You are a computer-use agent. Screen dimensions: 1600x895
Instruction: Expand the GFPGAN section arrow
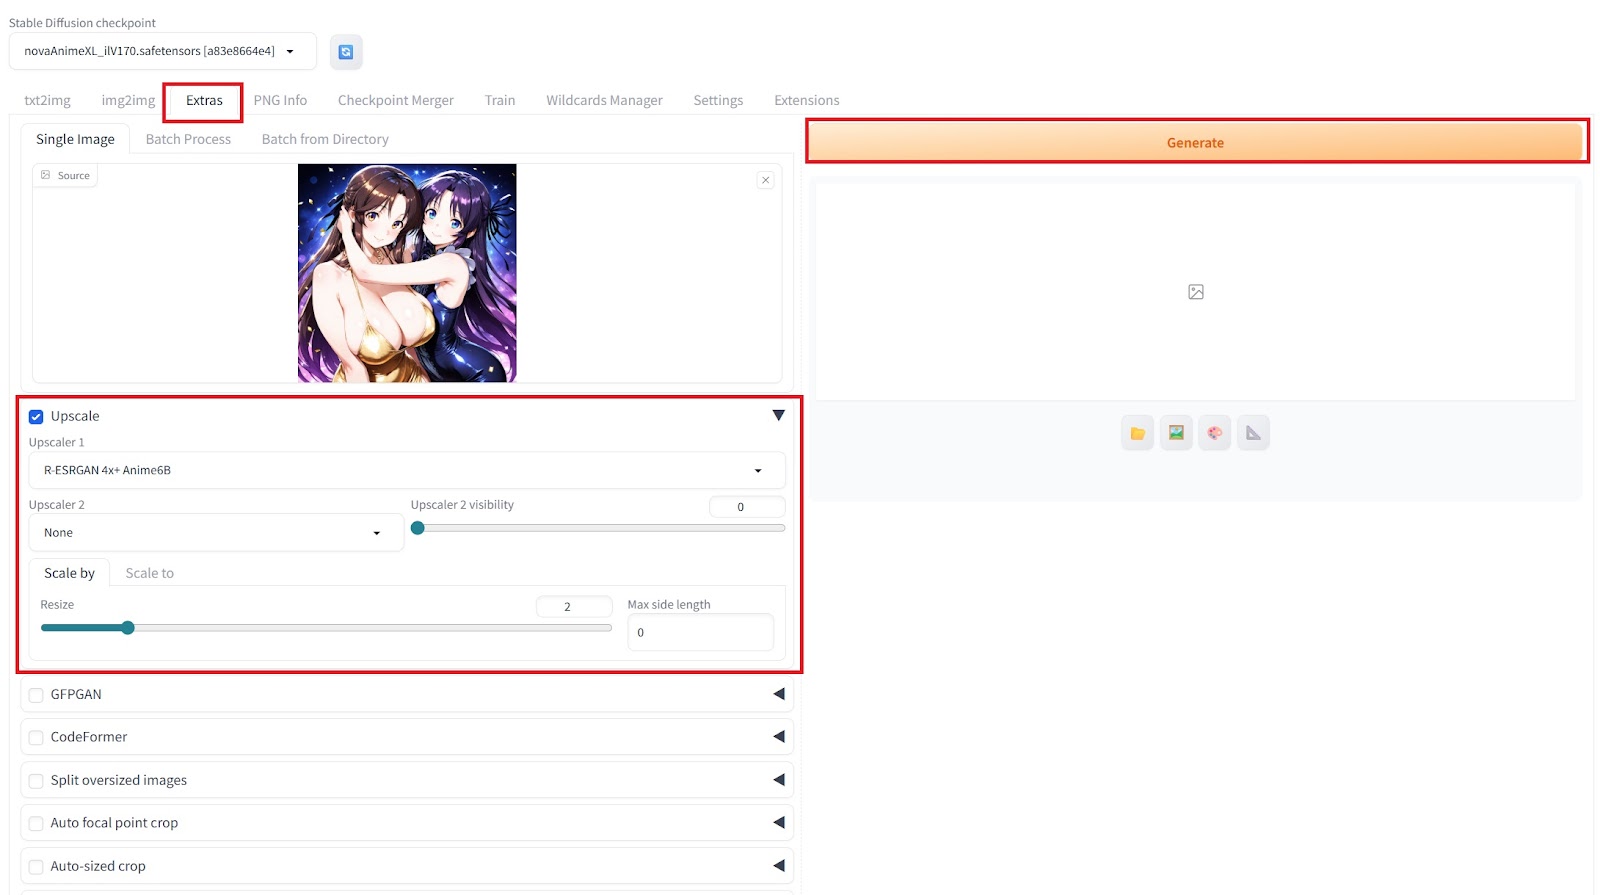coord(778,694)
